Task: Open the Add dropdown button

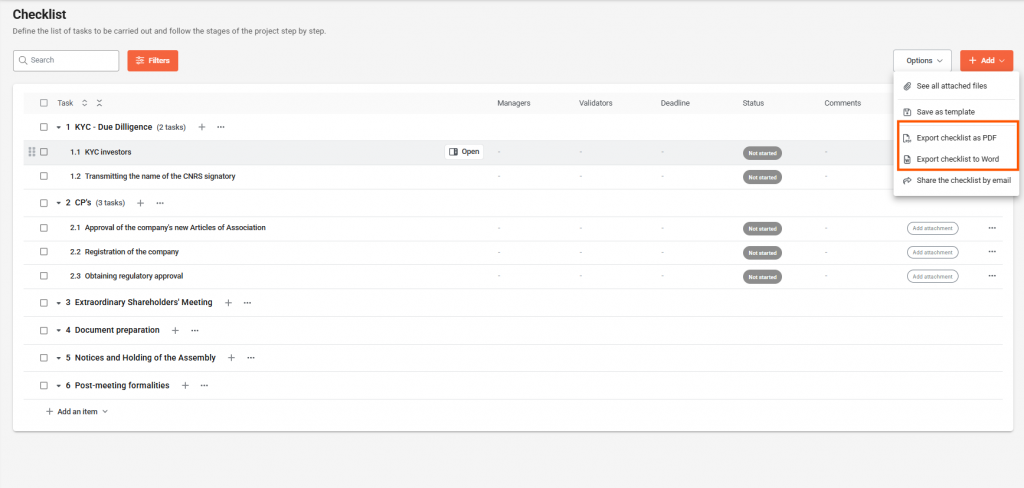Action: point(986,61)
